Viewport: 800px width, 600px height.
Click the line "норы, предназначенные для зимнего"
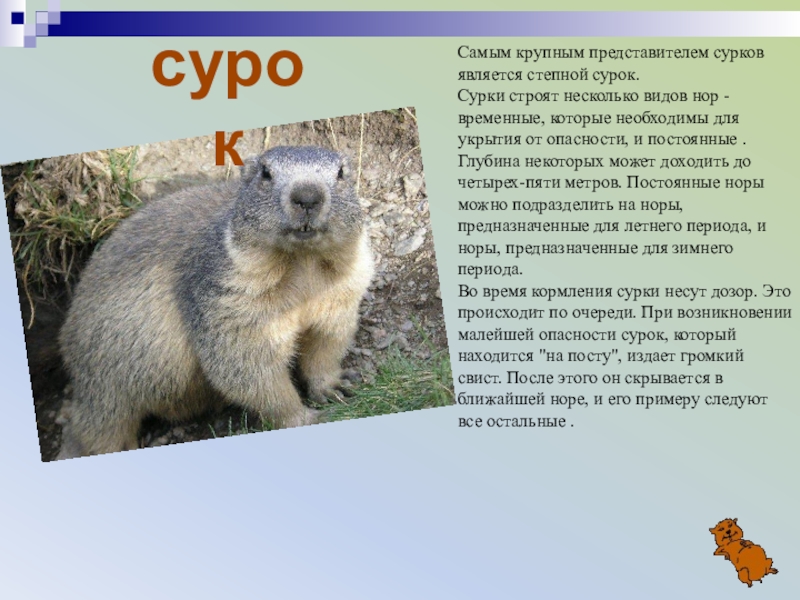(595, 248)
